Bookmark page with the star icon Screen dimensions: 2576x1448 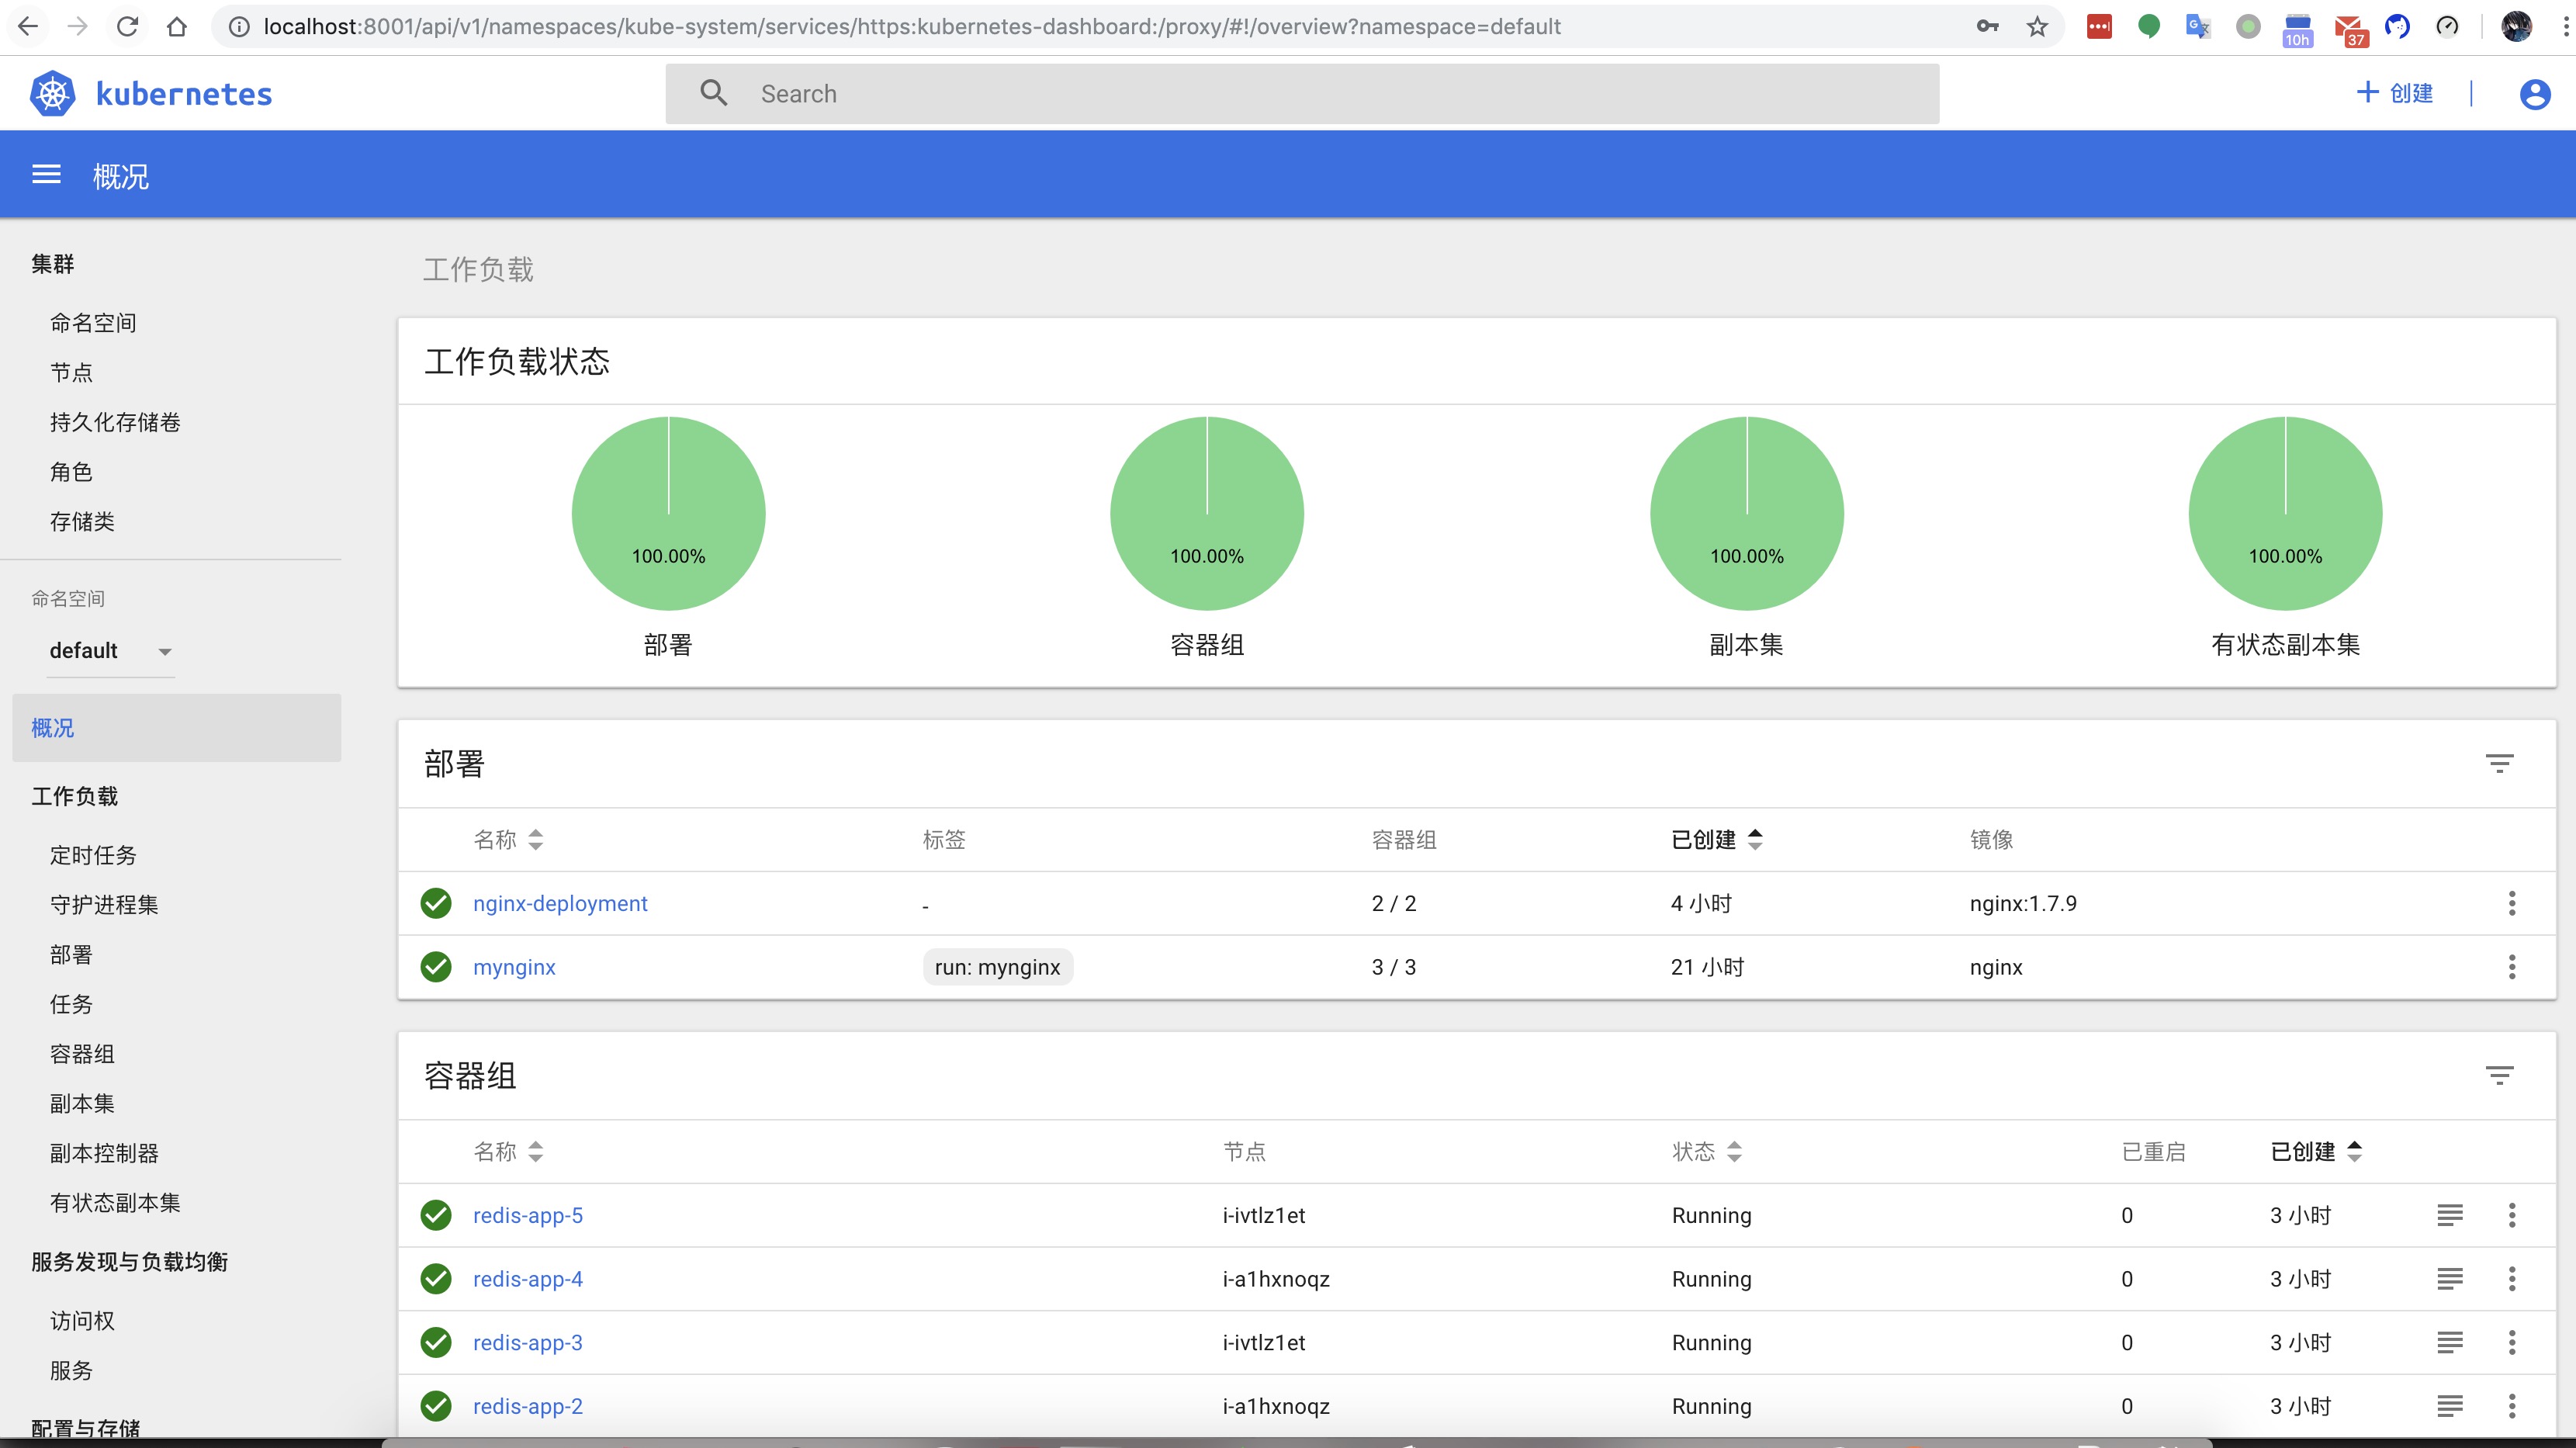point(2037,27)
